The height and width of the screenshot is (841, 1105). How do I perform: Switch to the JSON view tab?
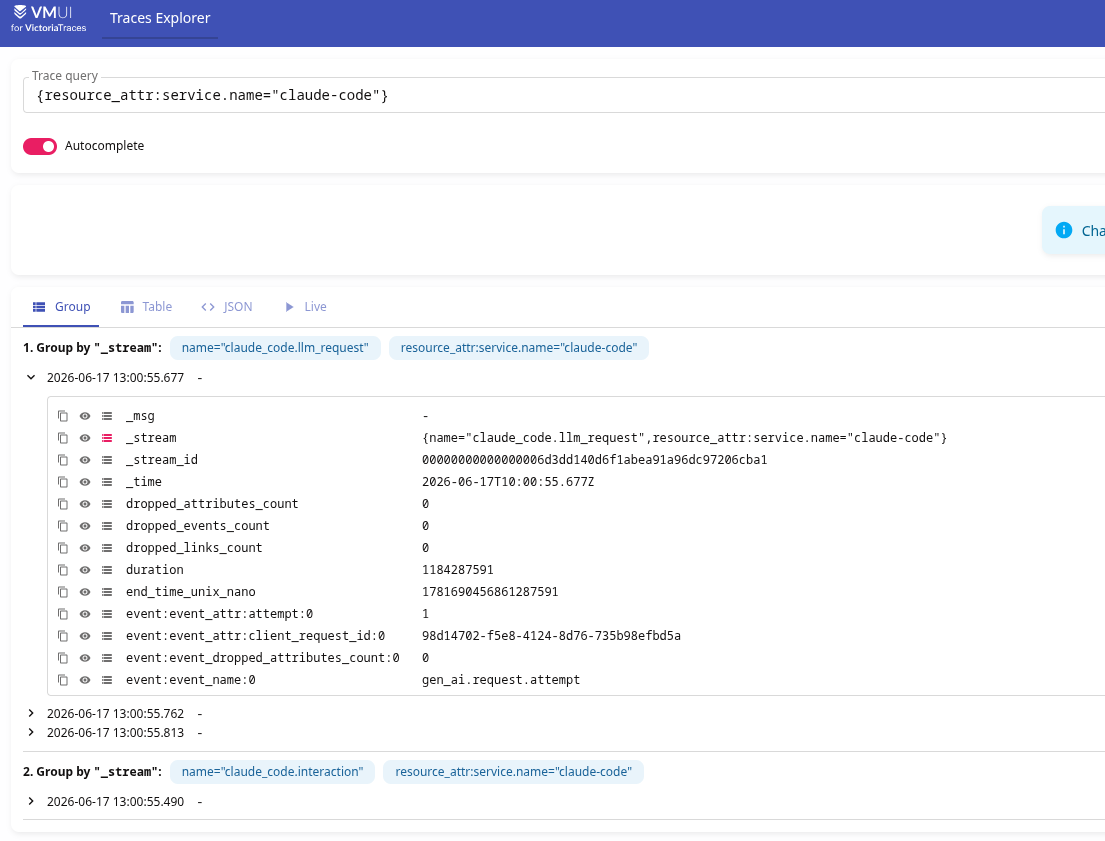pos(227,307)
